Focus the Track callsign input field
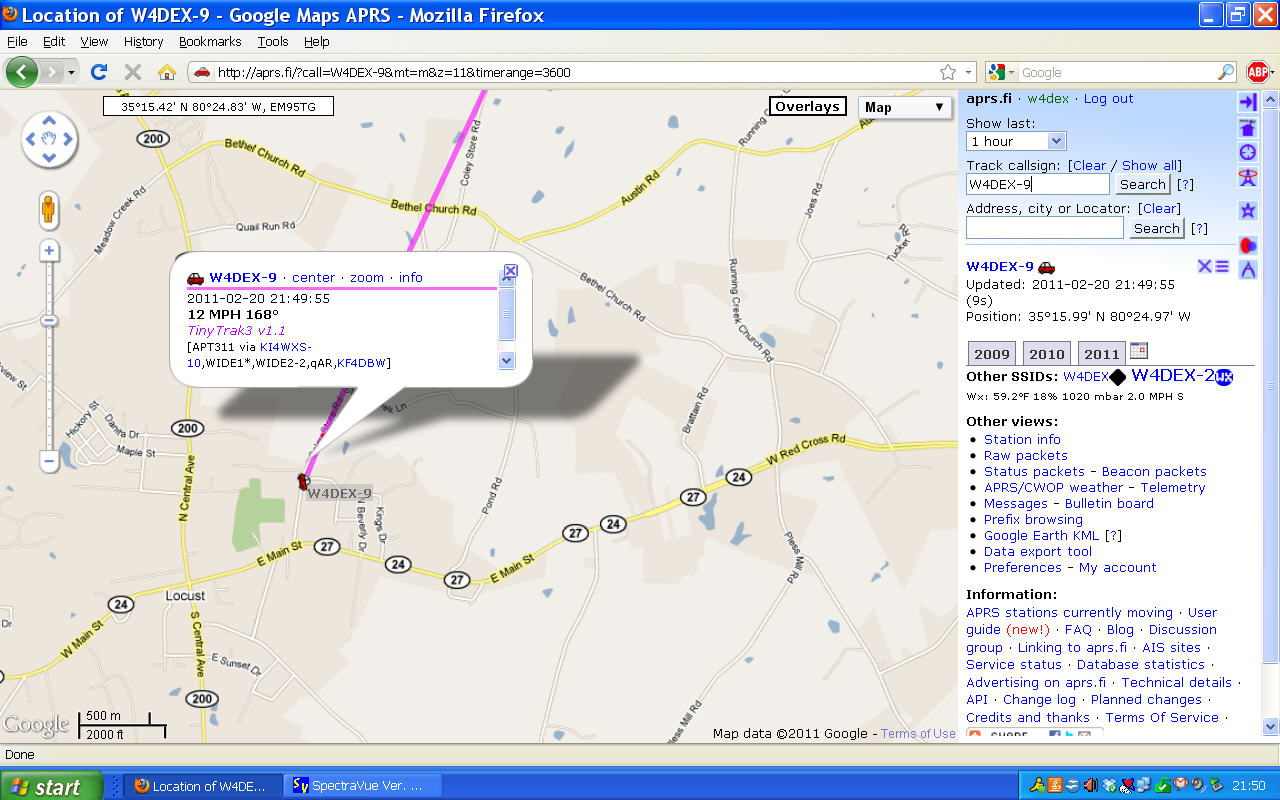This screenshot has width=1280, height=800. 1038,184
